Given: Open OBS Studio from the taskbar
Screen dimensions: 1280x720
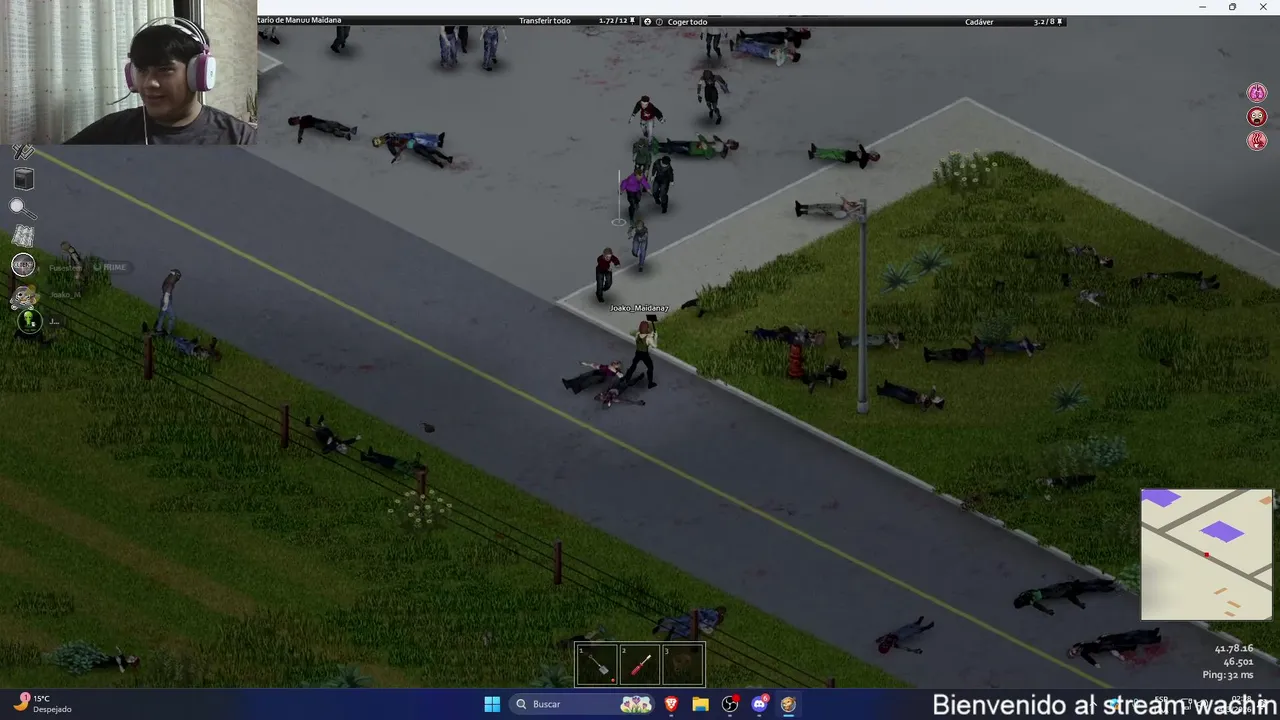Looking at the screenshot, I should coord(730,704).
